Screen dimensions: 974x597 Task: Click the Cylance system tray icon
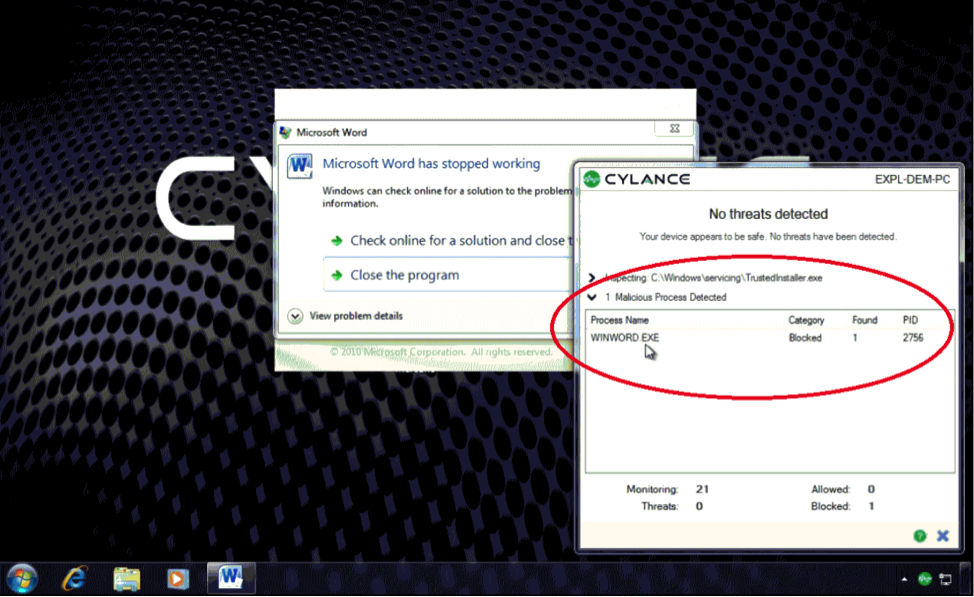click(x=925, y=578)
